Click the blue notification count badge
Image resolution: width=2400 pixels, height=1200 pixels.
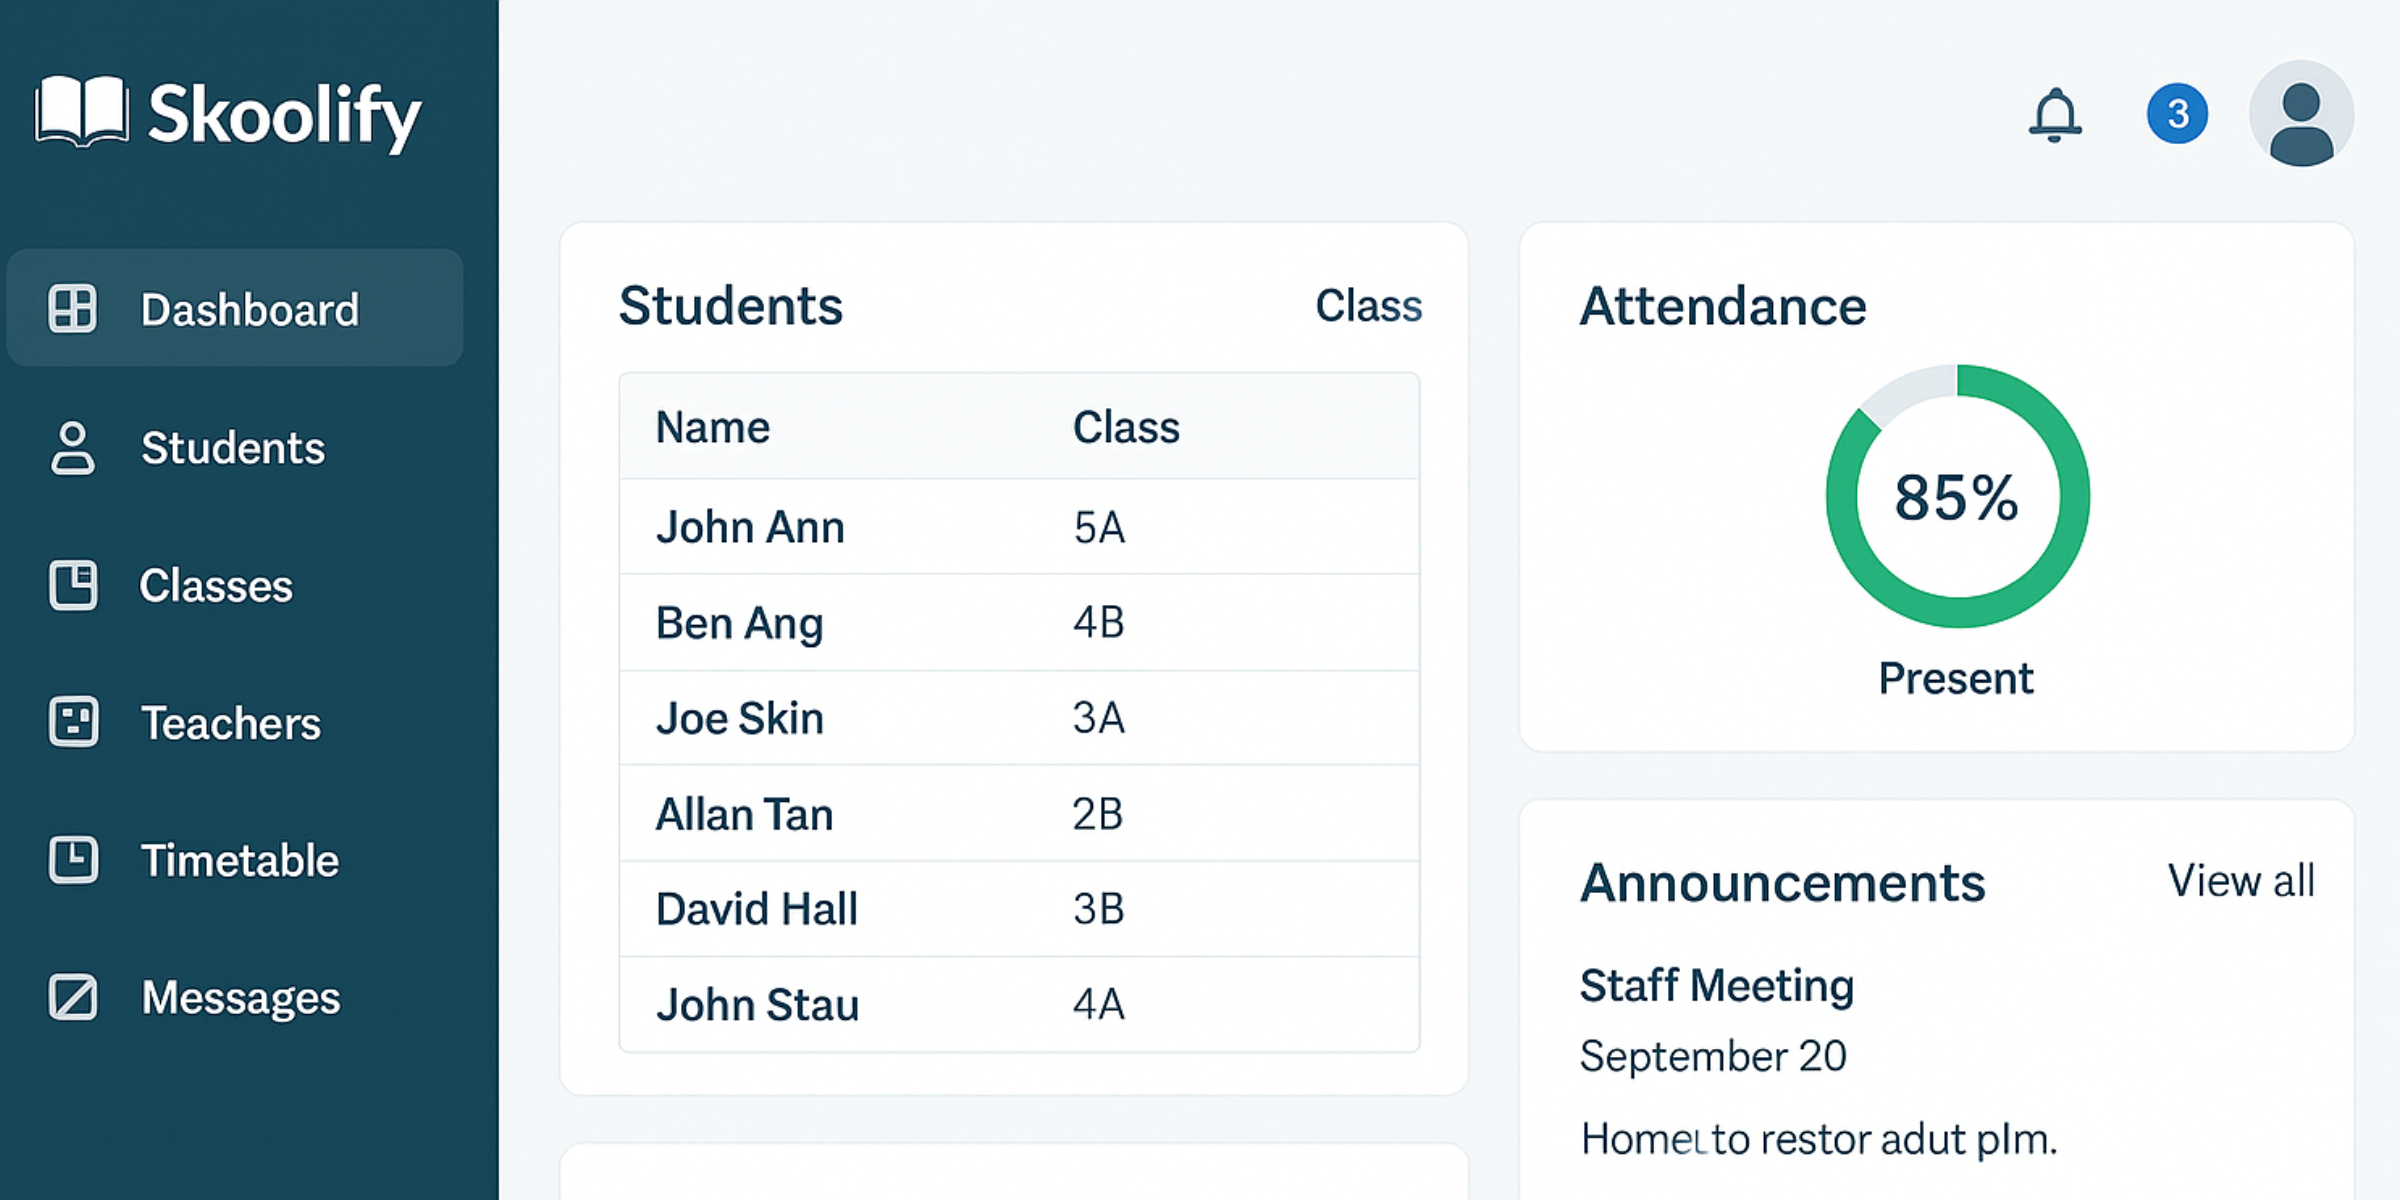(2177, 113)
